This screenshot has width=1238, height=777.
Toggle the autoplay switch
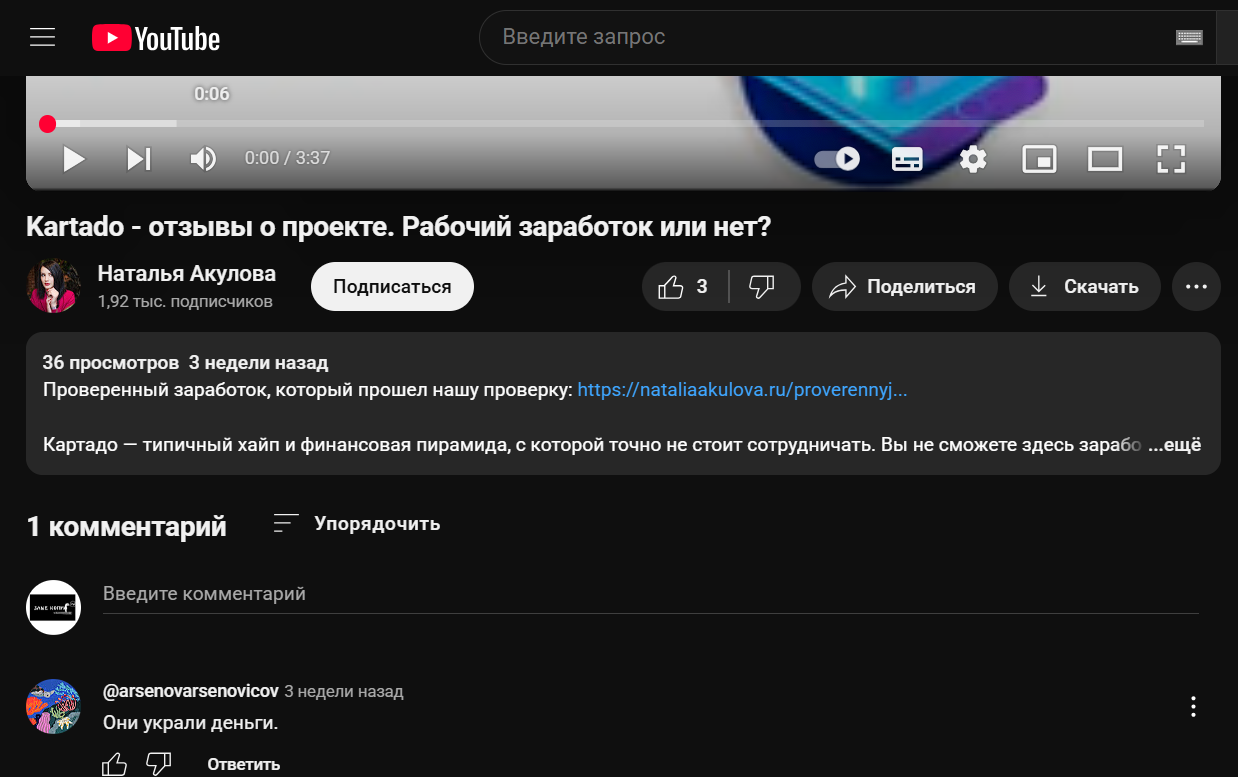click(x=837, y=159)
